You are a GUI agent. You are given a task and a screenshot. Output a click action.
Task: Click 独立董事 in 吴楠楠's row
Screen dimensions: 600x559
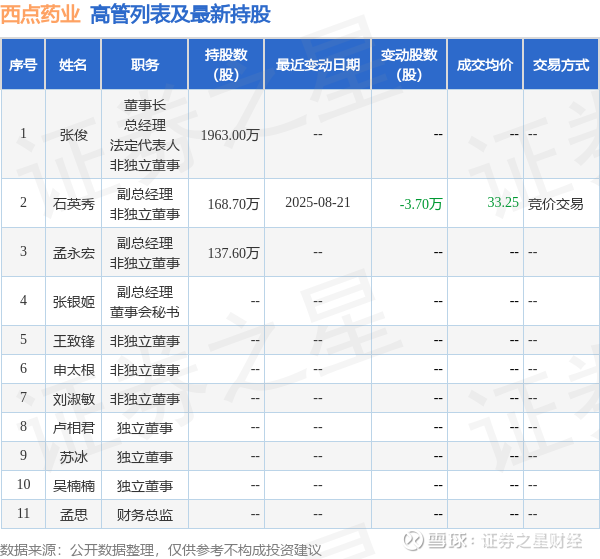pyautogui.click(x=145, y=486)
